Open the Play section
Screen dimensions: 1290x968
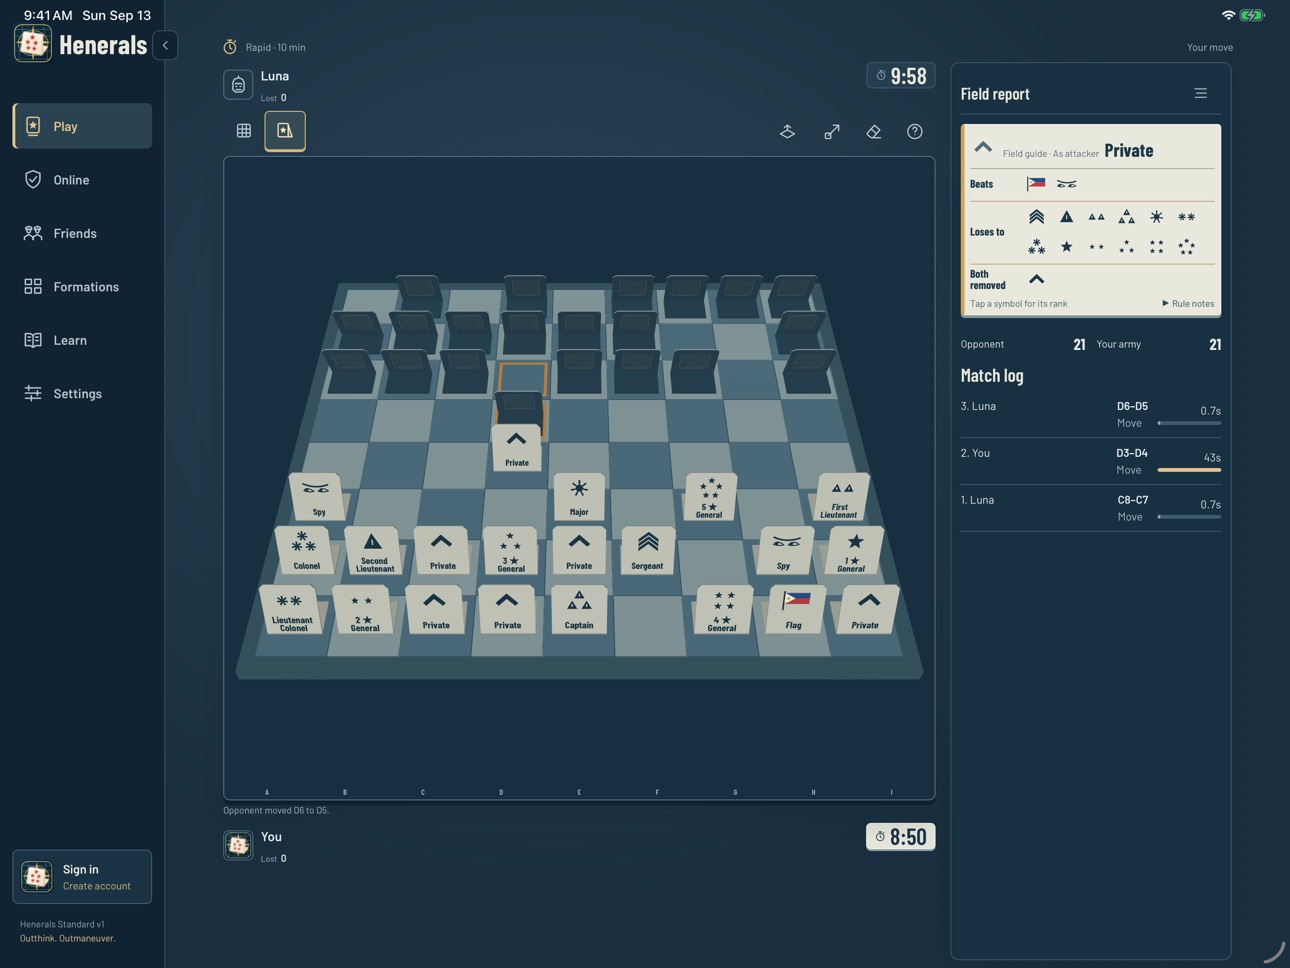click(x=82, y=126)
